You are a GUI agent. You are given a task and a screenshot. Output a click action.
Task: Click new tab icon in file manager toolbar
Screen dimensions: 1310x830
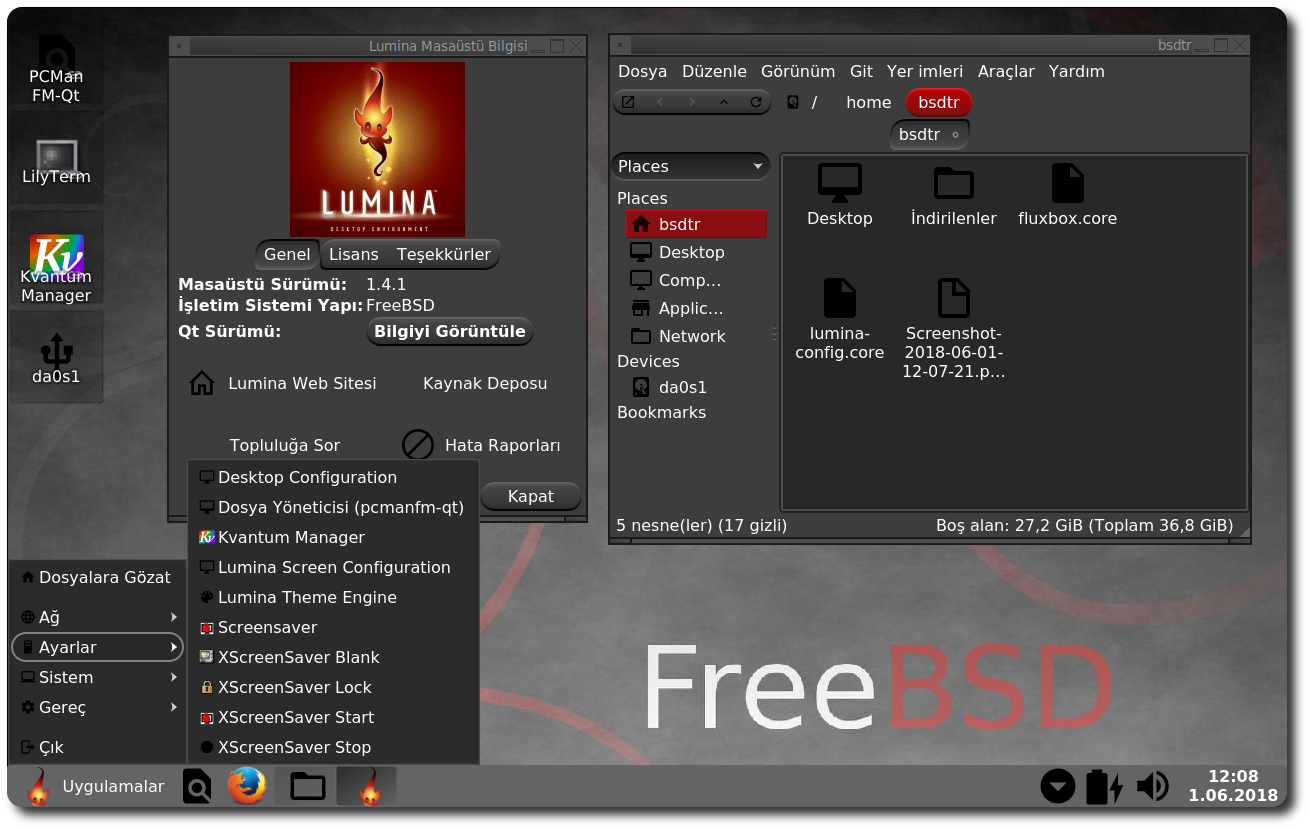pyautogui.click(x=628, y=102)
